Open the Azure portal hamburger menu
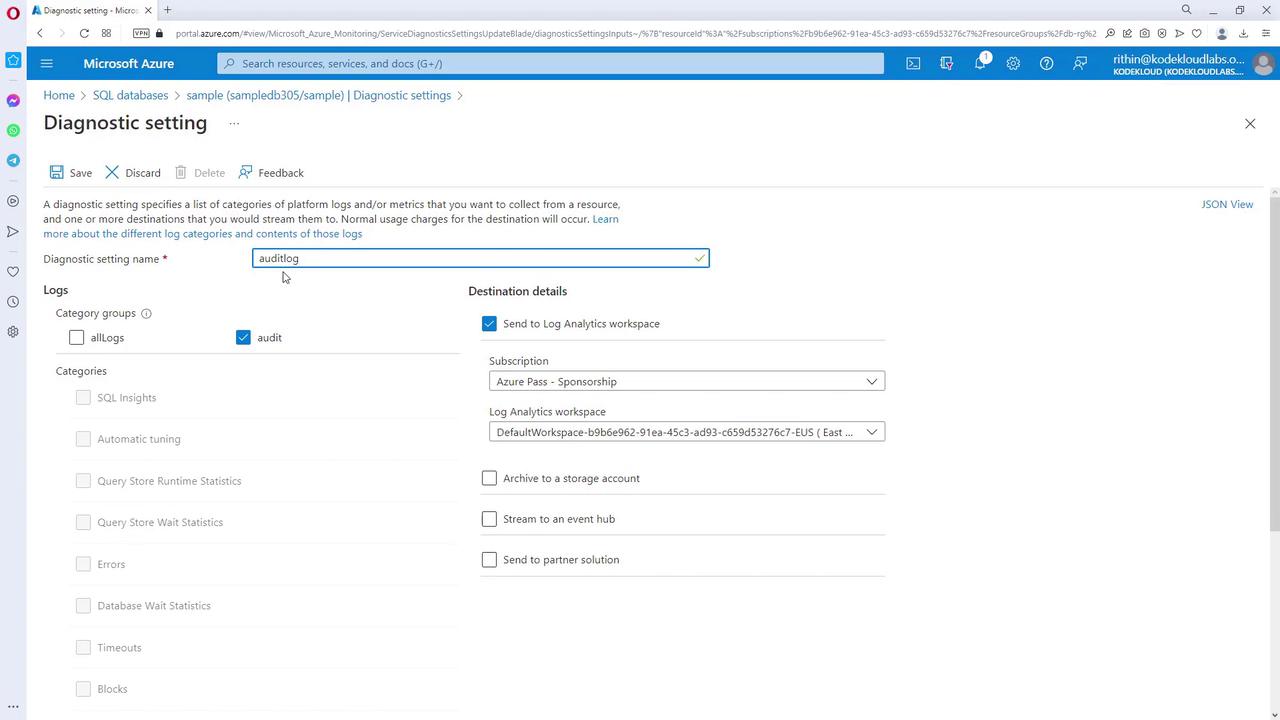 coord(46,63)
